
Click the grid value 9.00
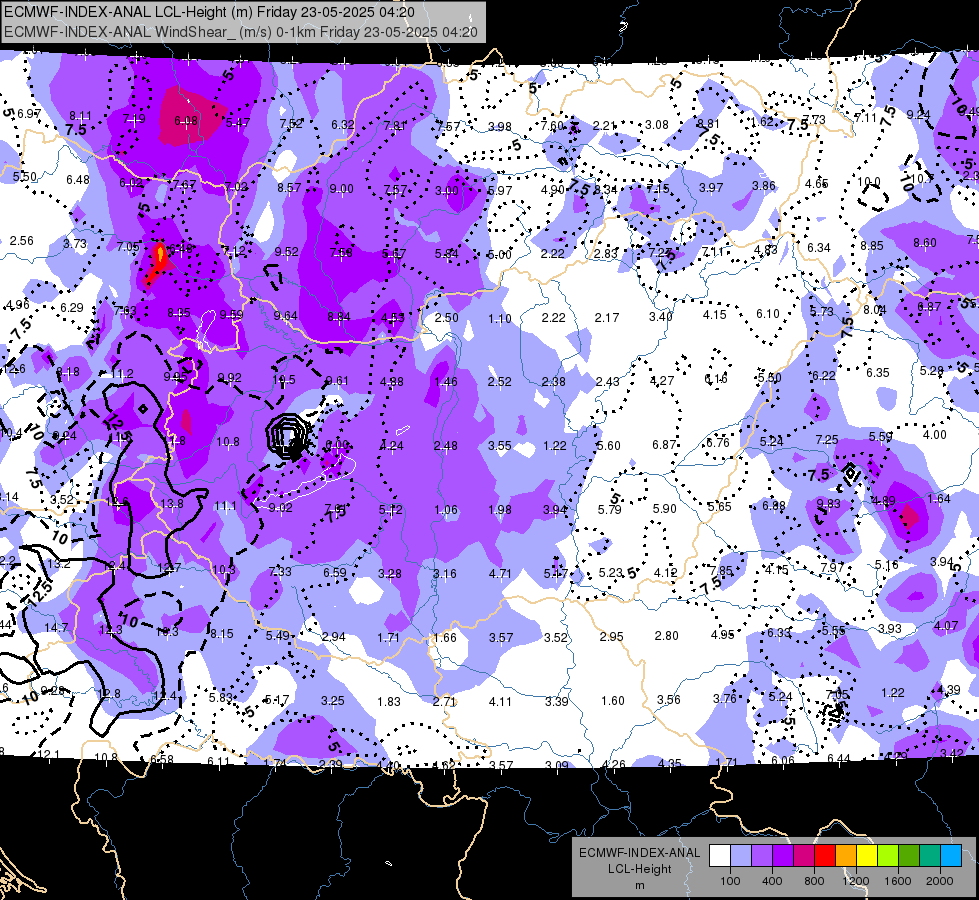[x=342, y=189]
